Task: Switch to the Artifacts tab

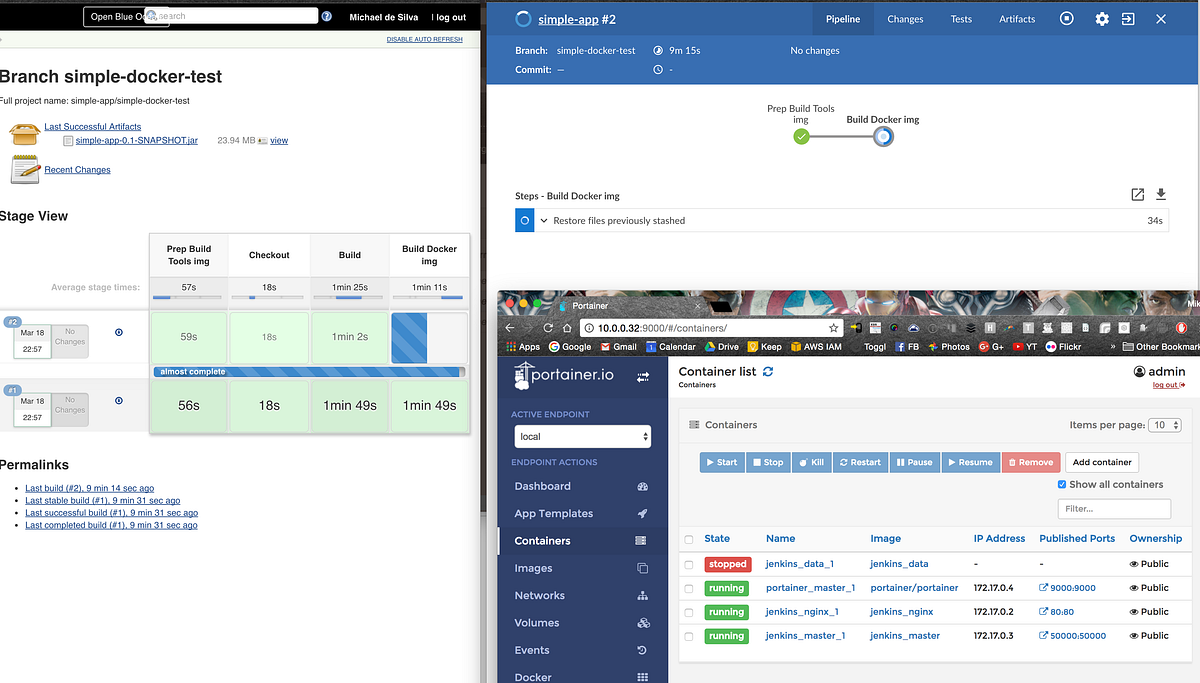Action: coord(1017,18)
